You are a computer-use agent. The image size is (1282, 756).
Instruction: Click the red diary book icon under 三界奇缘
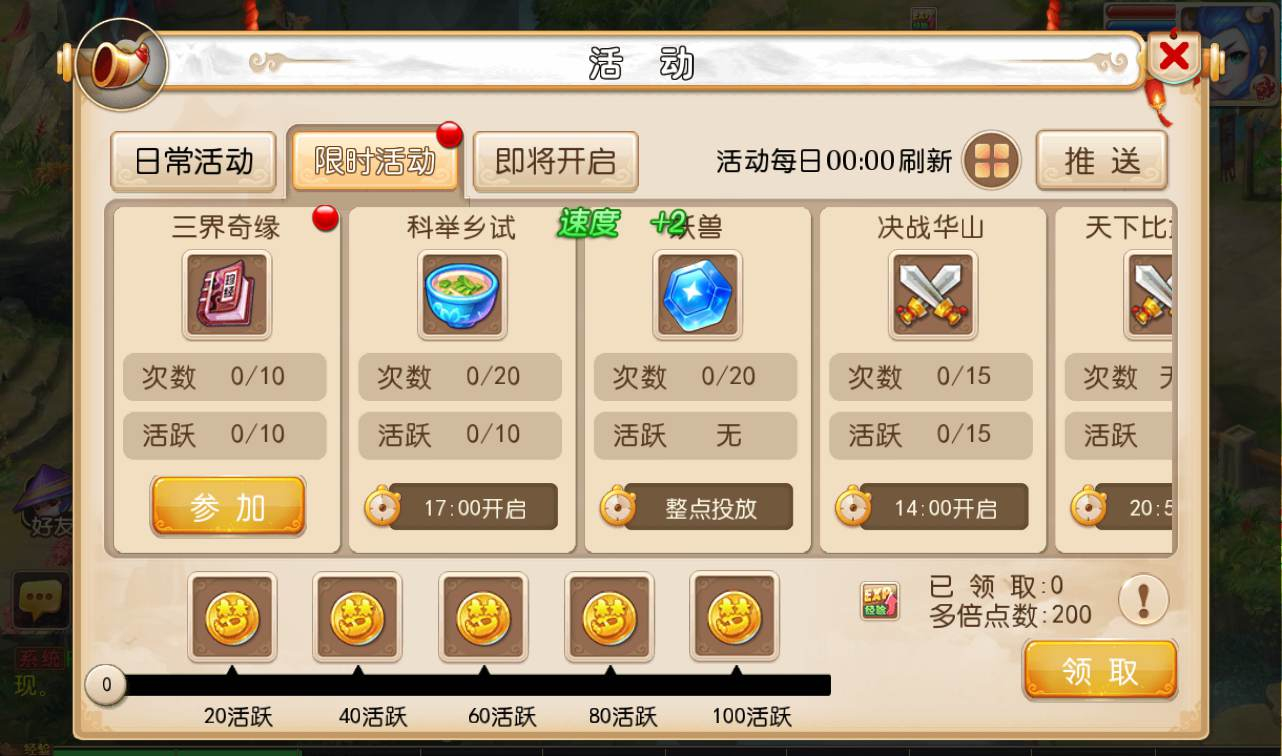(227, 294)
